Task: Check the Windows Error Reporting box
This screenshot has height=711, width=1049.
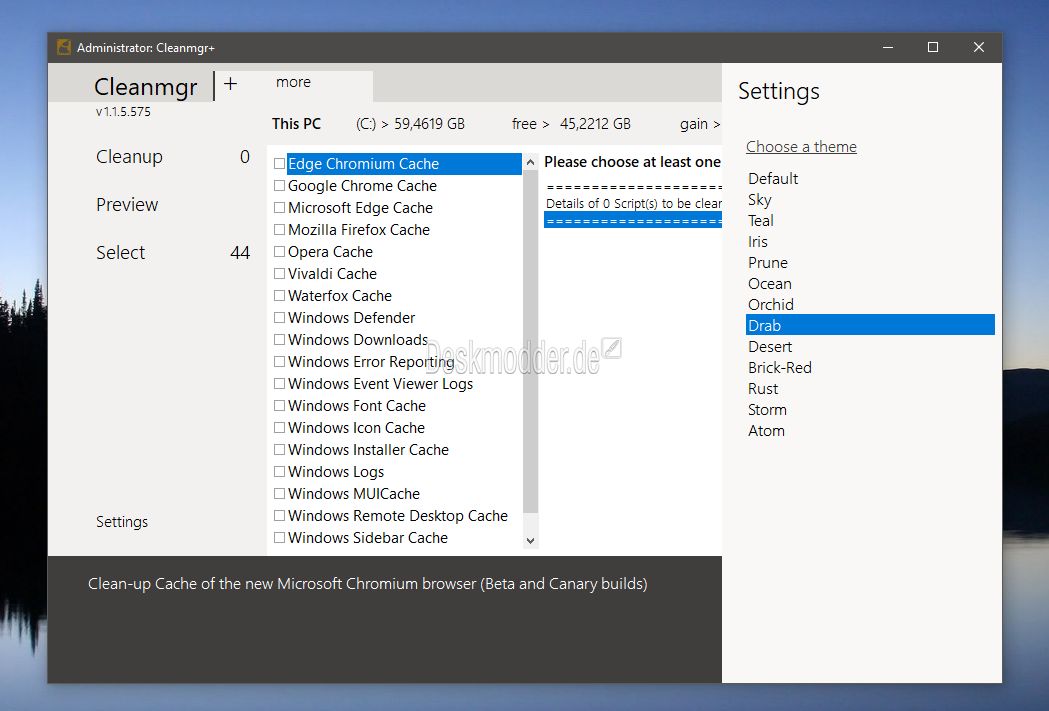Action: (280, 362)
